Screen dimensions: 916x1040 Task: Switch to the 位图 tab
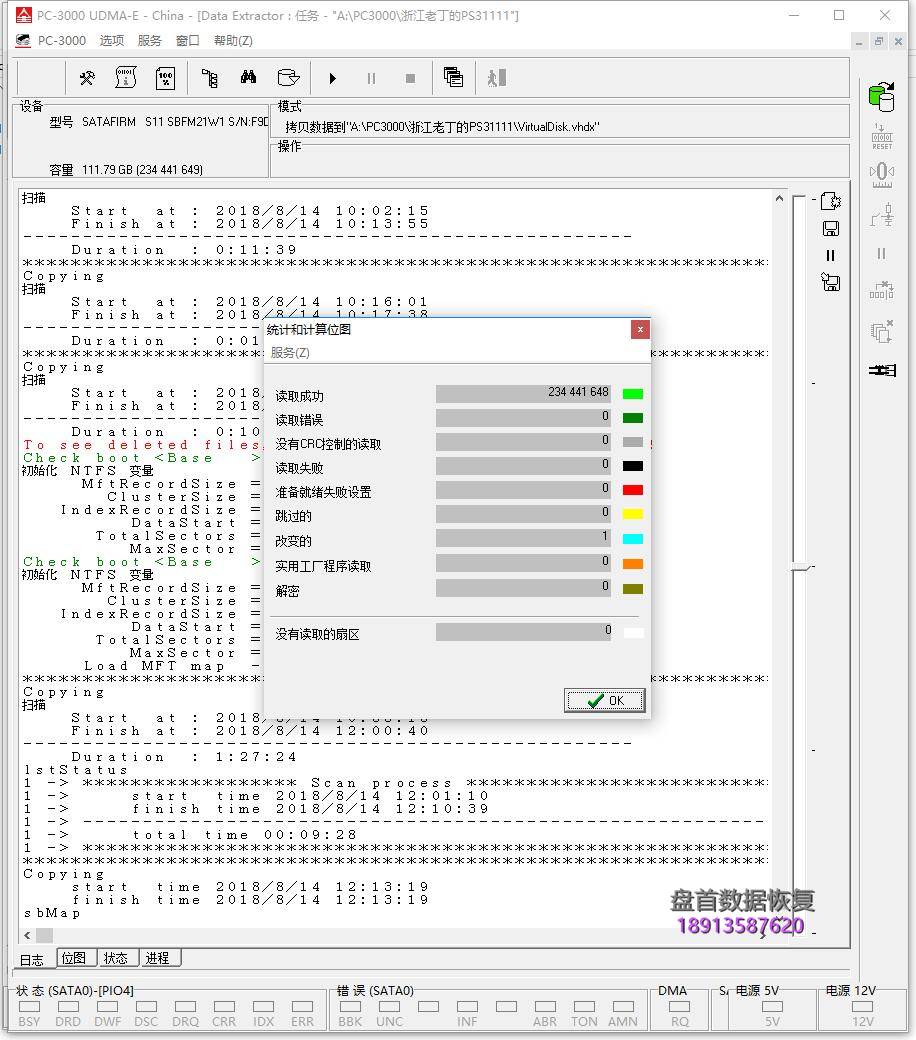tap(75, 958)
